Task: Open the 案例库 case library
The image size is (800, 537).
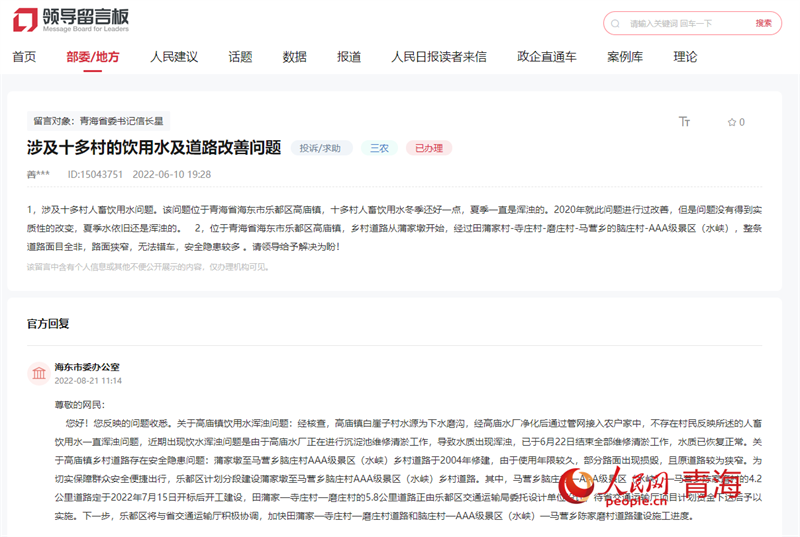Action: [625, 57]
